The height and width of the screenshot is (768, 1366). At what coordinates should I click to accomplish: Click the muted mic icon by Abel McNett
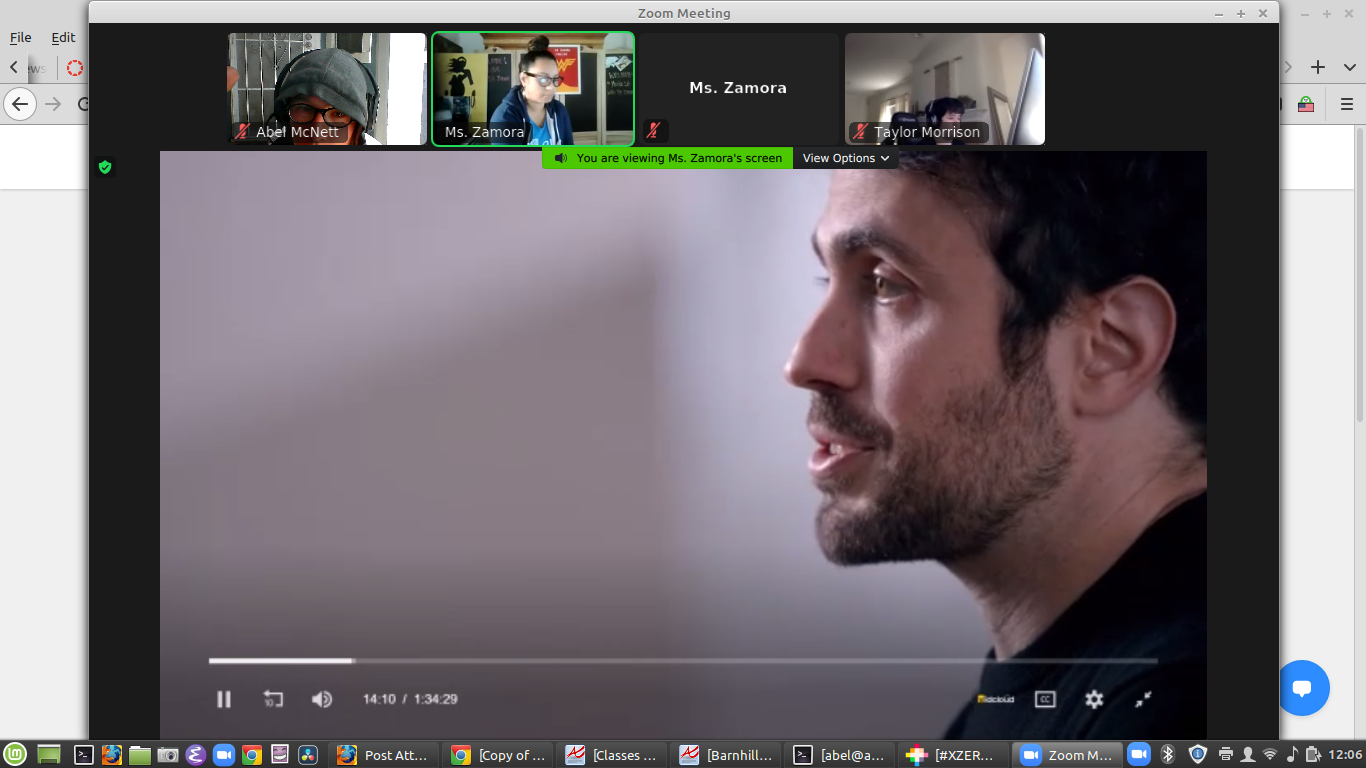tap(242, 131)
